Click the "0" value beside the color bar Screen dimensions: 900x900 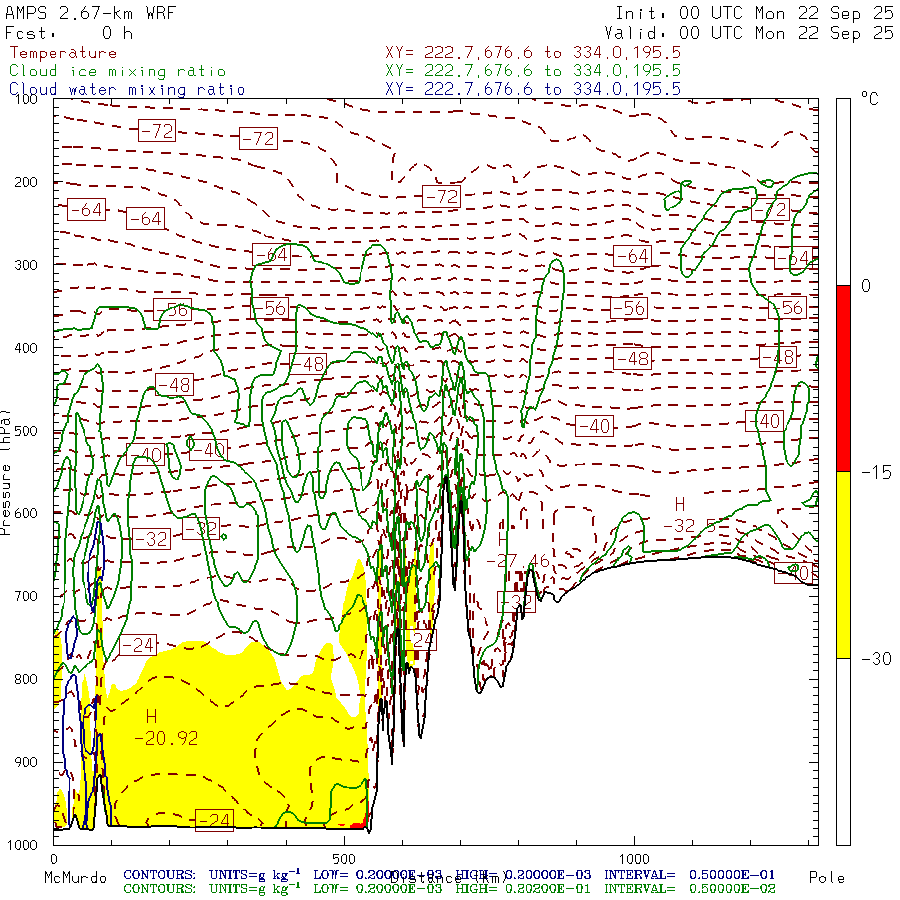[x=866, y=286]
